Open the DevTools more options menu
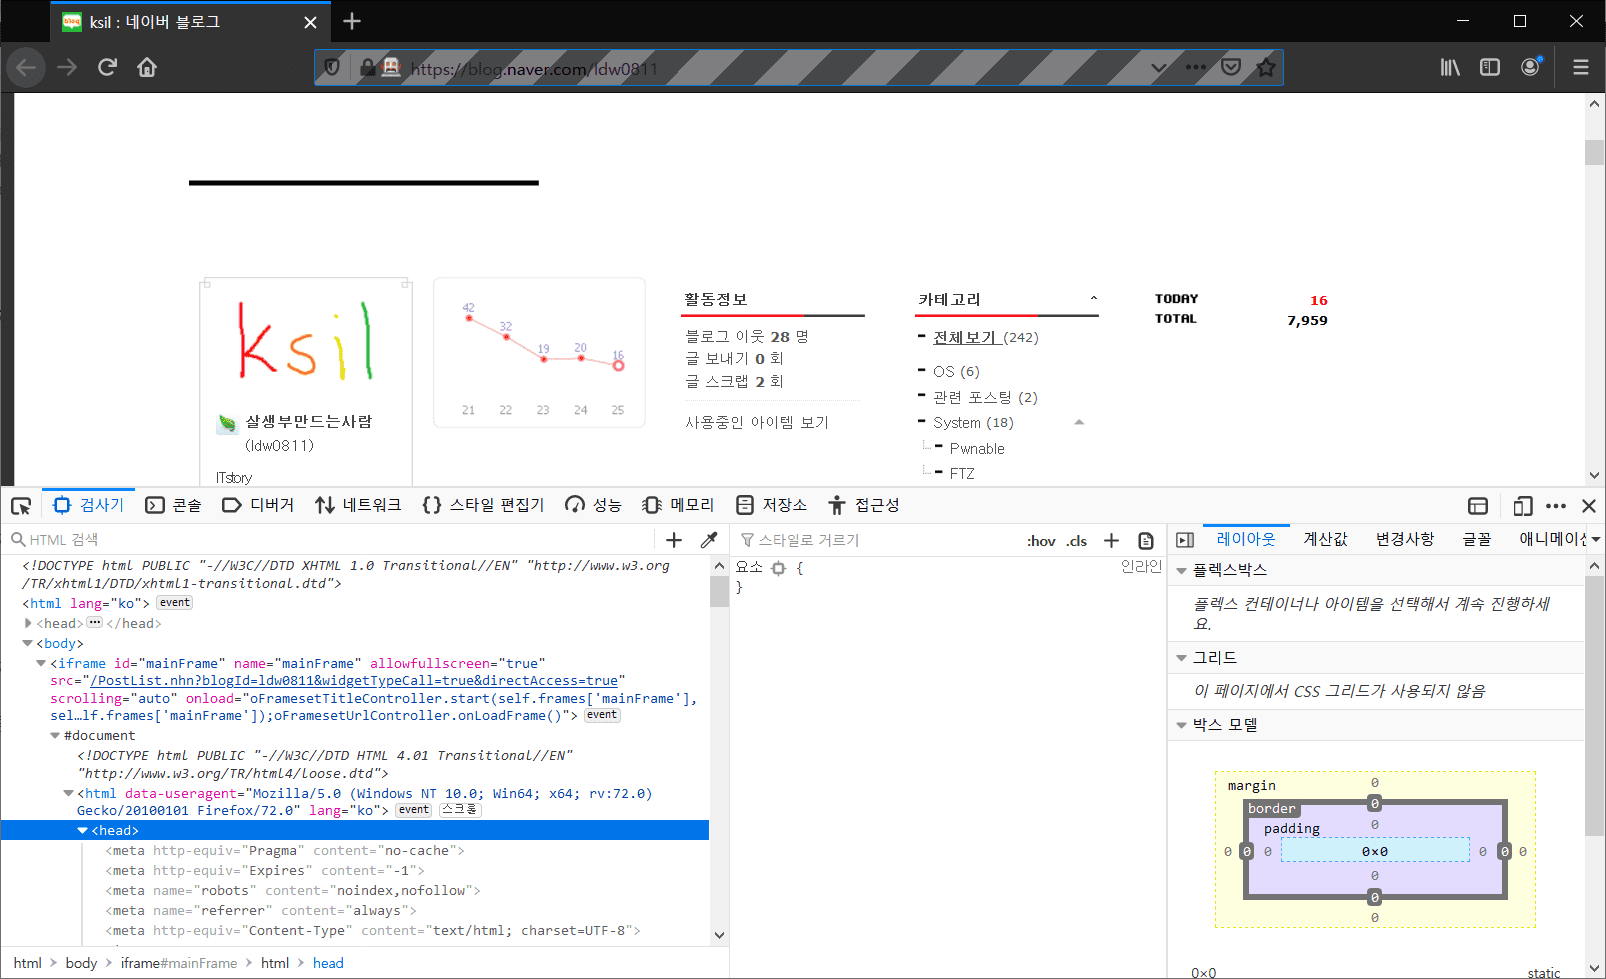Viewport: 1606px width, 979px height. 1556,506
